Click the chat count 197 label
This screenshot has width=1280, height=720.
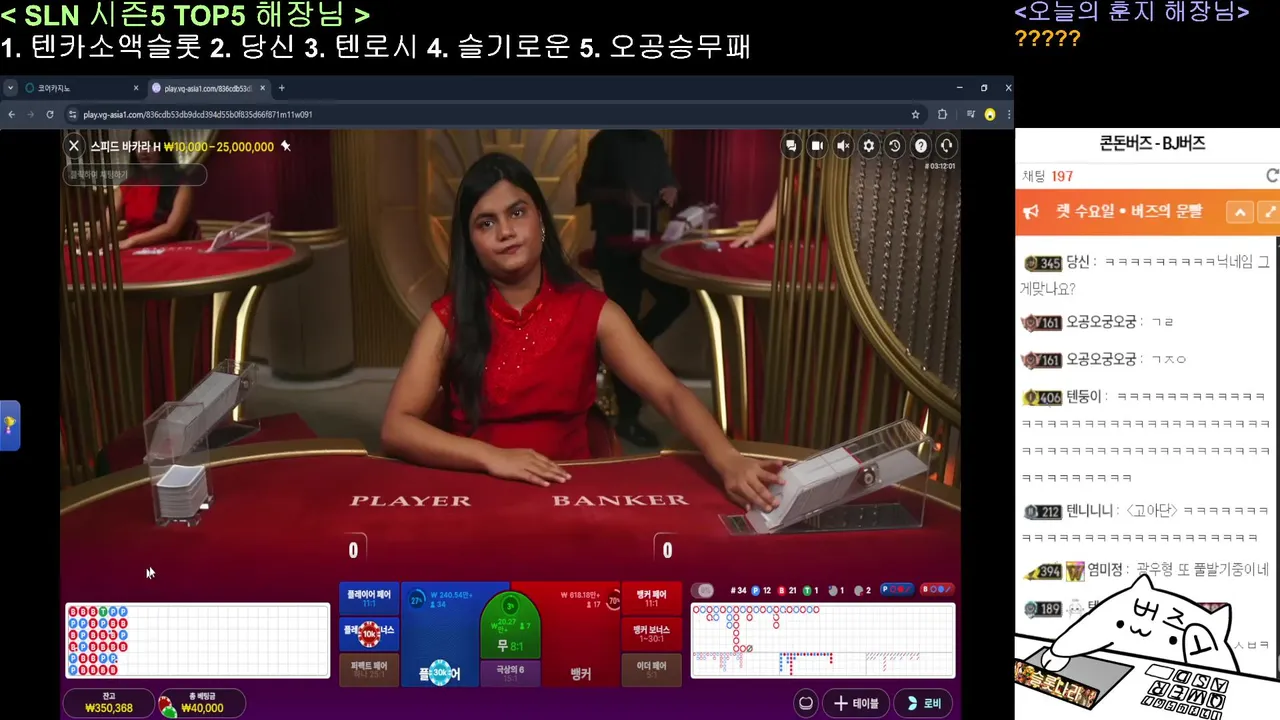click(1047, 176)
